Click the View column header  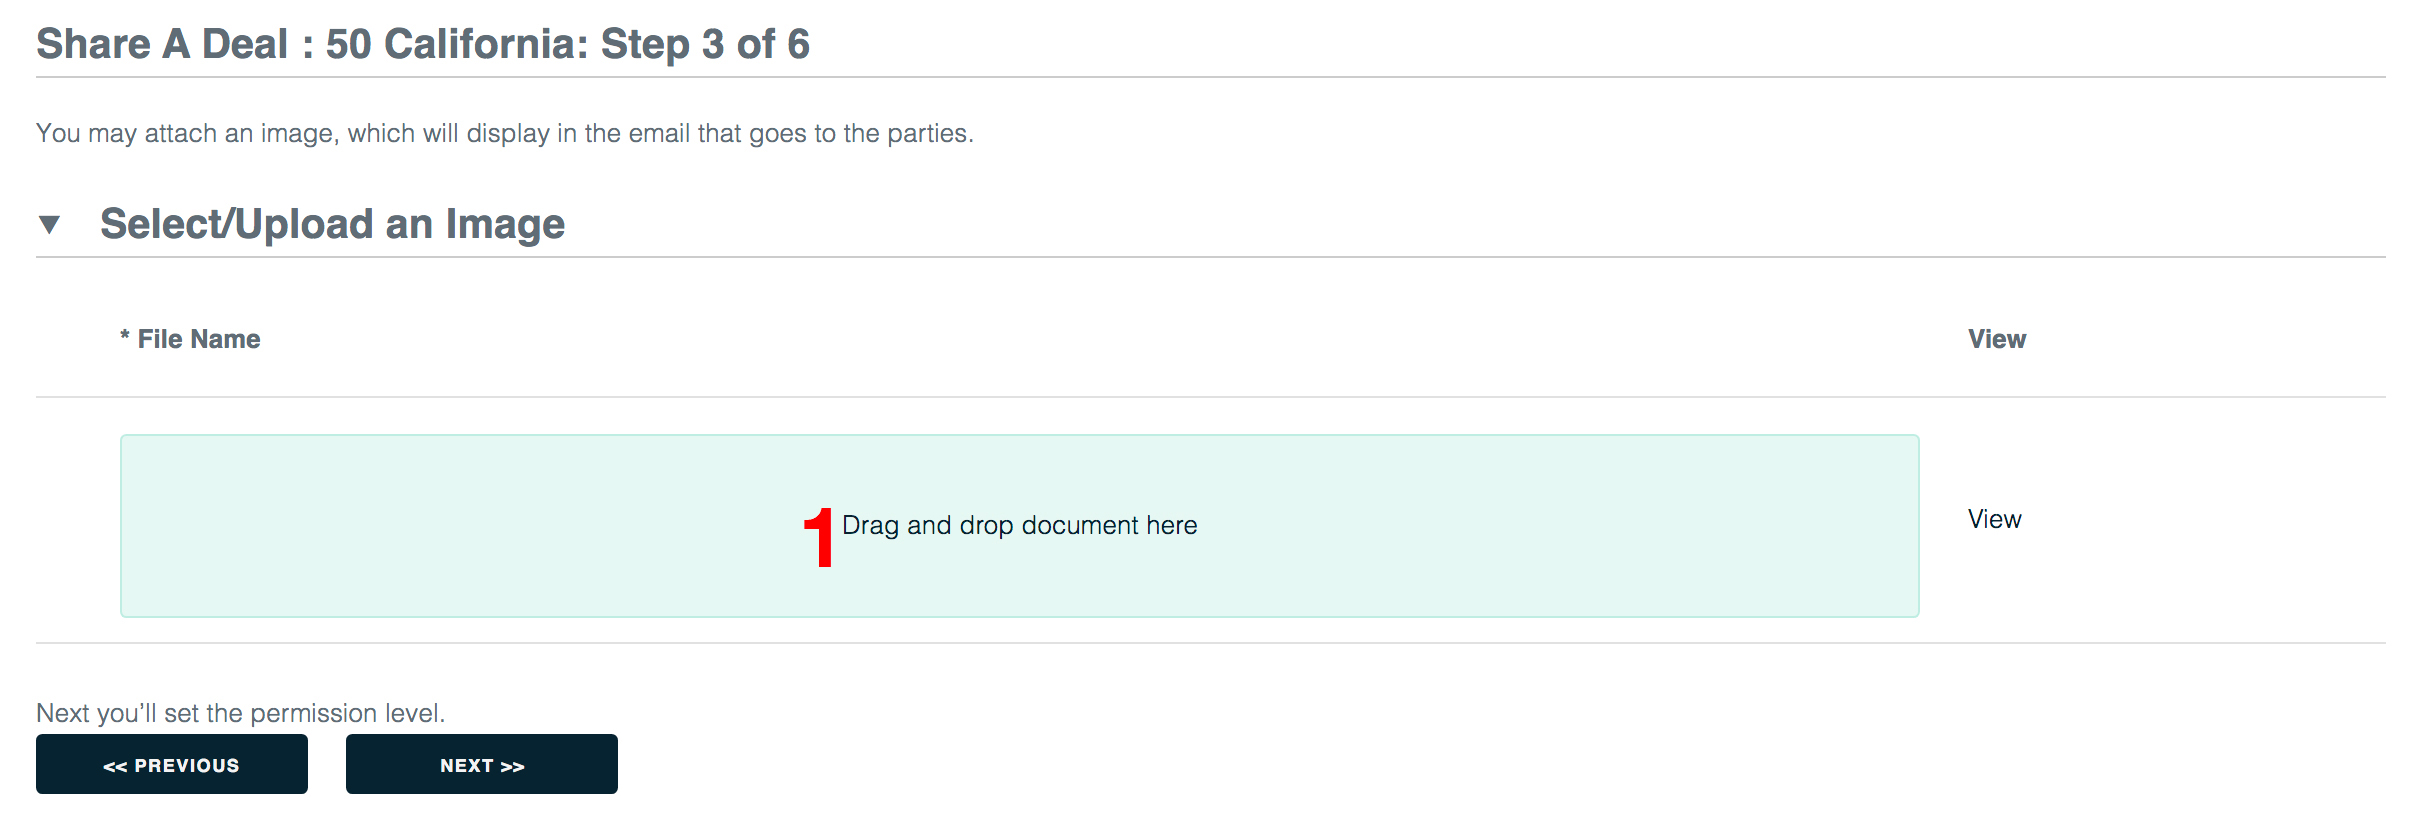tap(1997, 339)
